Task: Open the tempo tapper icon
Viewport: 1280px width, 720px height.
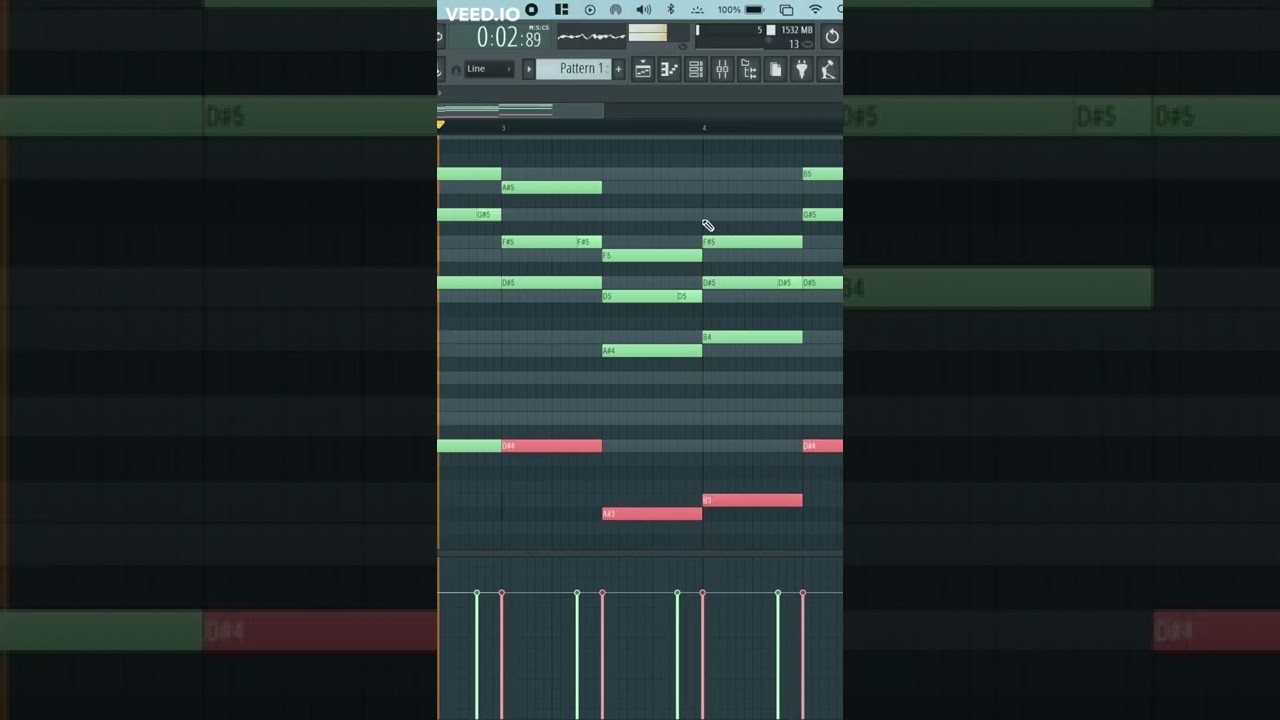Action: (827, 69)
